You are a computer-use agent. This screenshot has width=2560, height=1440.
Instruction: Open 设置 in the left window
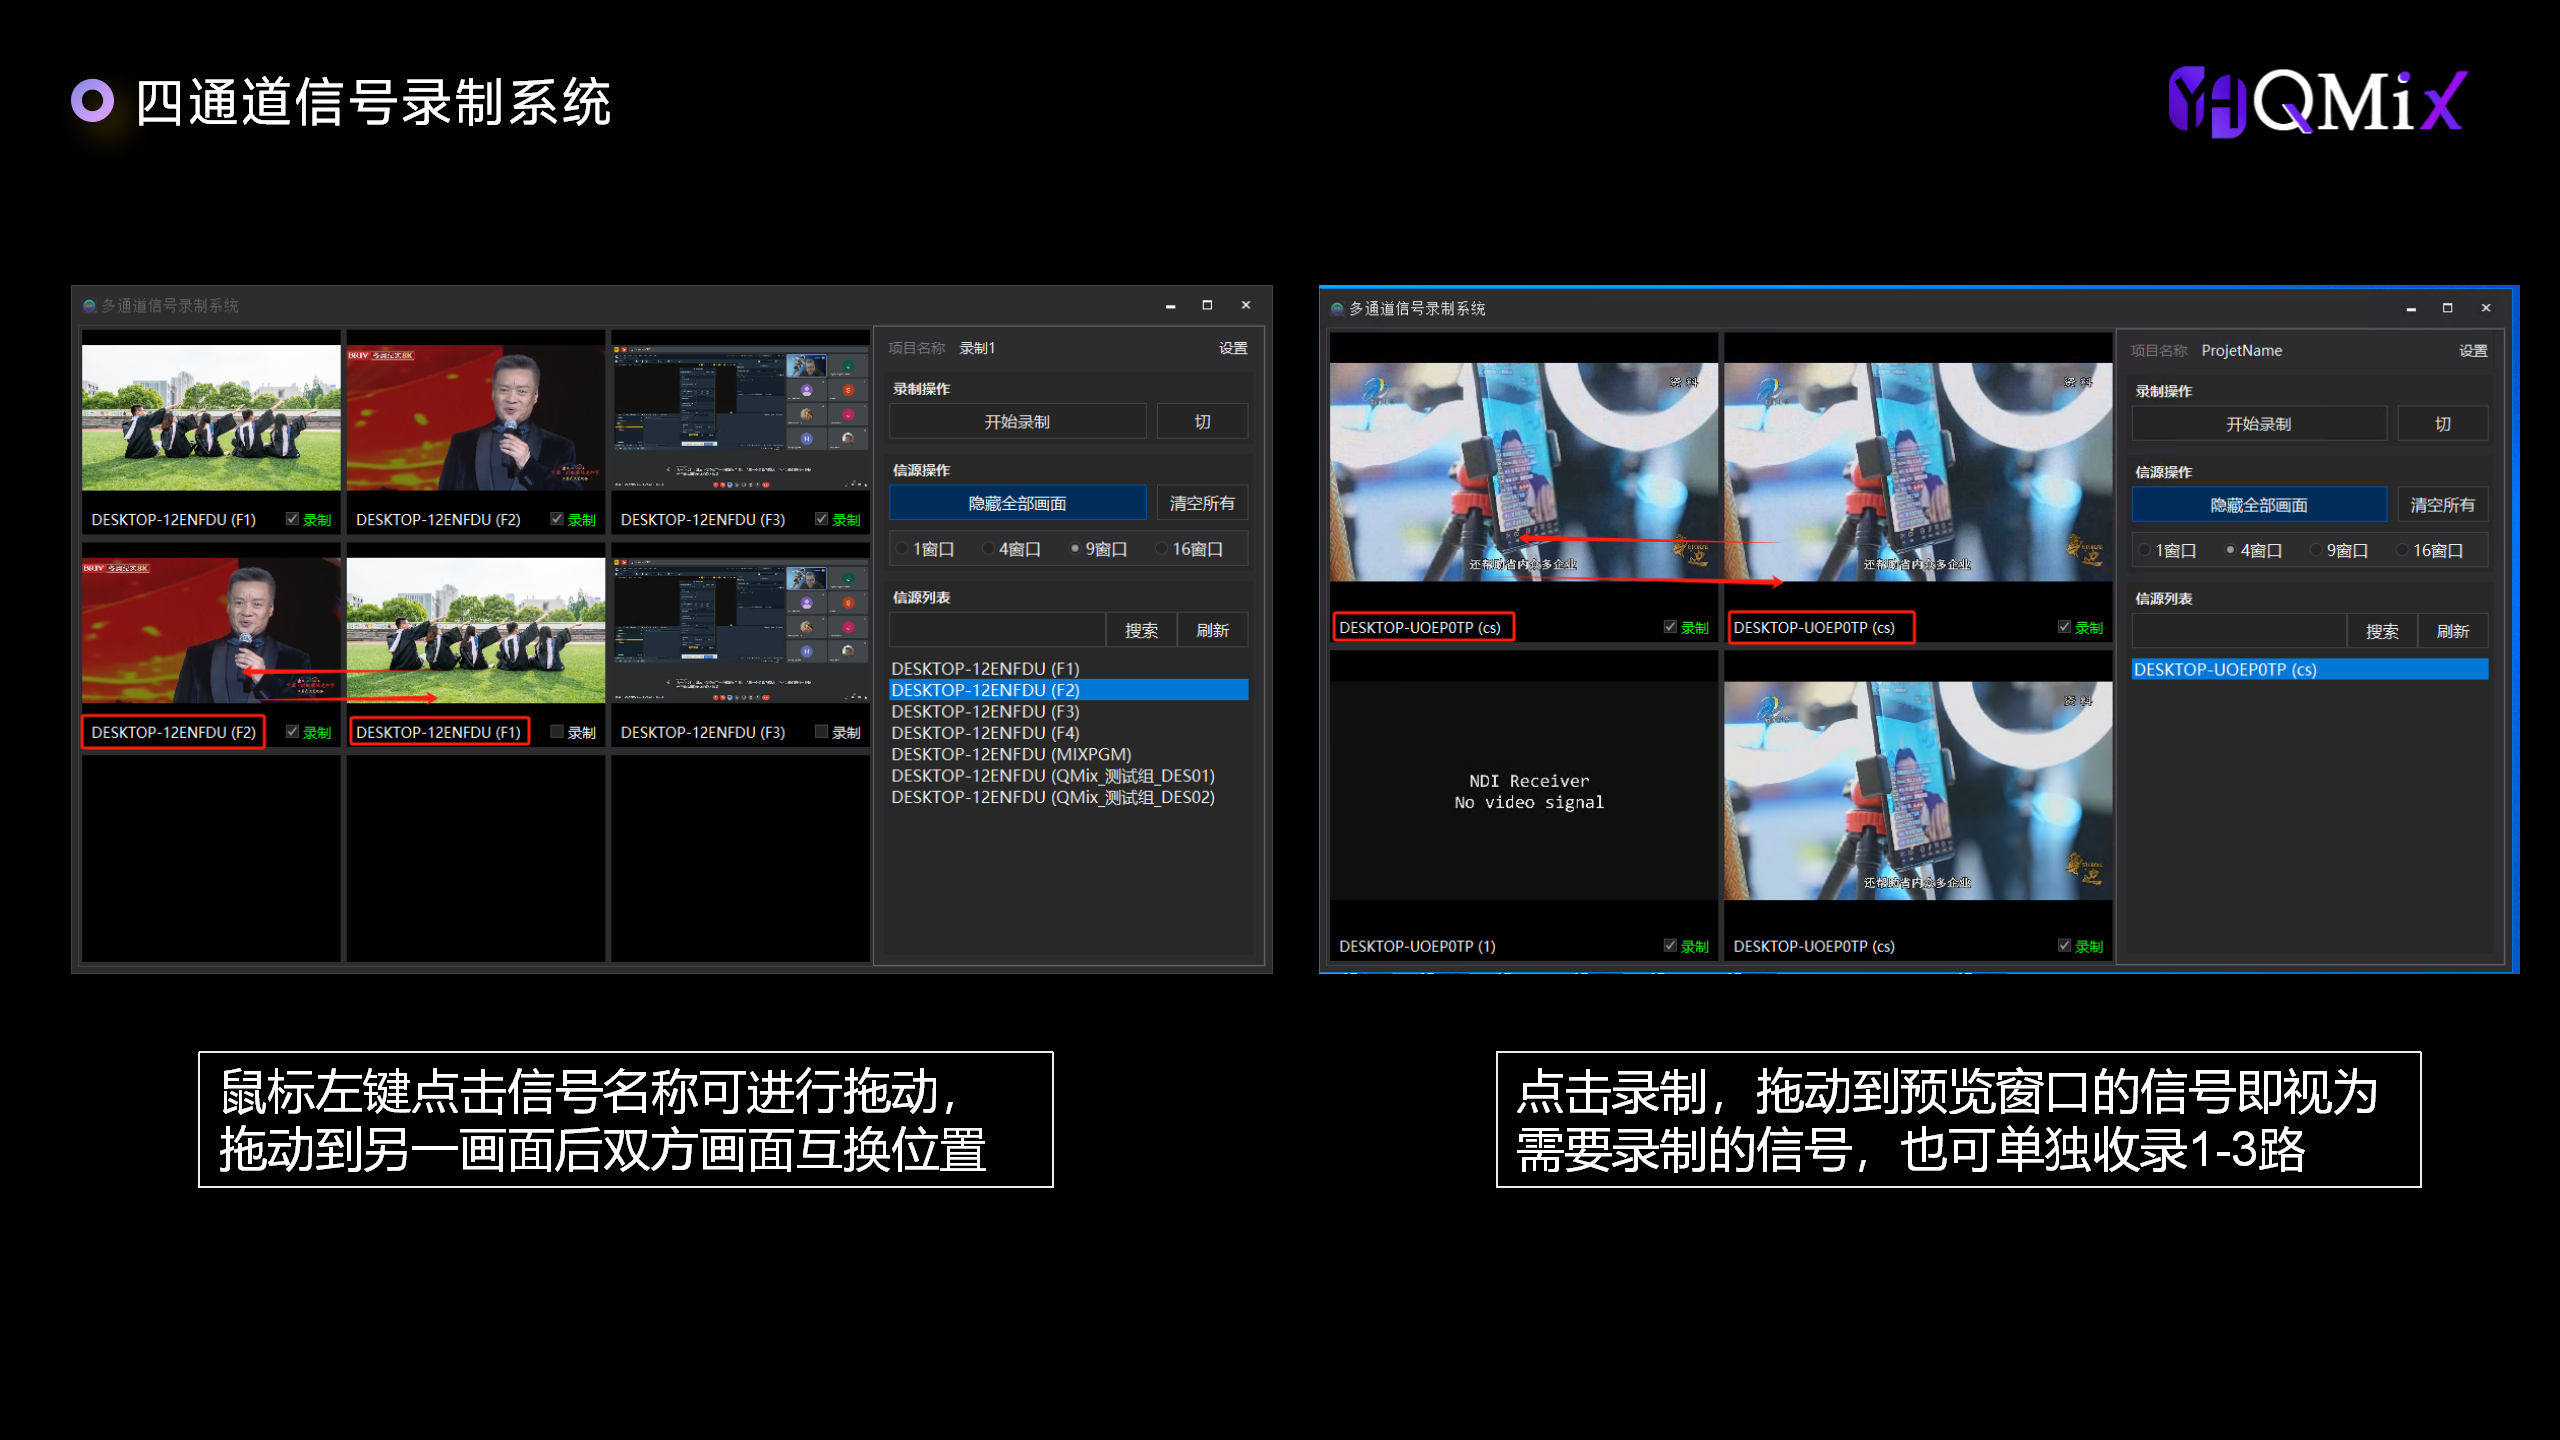(x=1232, y=348)
